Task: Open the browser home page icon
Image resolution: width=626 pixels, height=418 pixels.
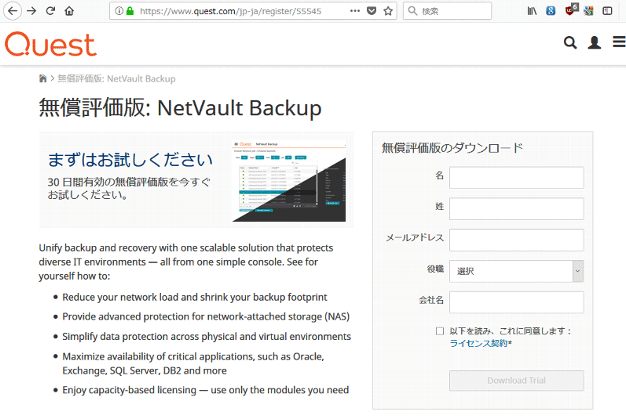Action: pos(69,11)
